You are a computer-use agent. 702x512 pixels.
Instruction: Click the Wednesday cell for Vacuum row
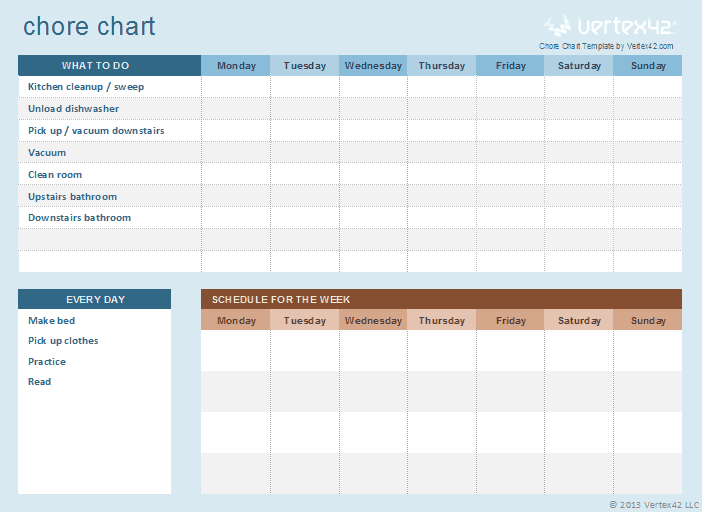pos(373,153)
